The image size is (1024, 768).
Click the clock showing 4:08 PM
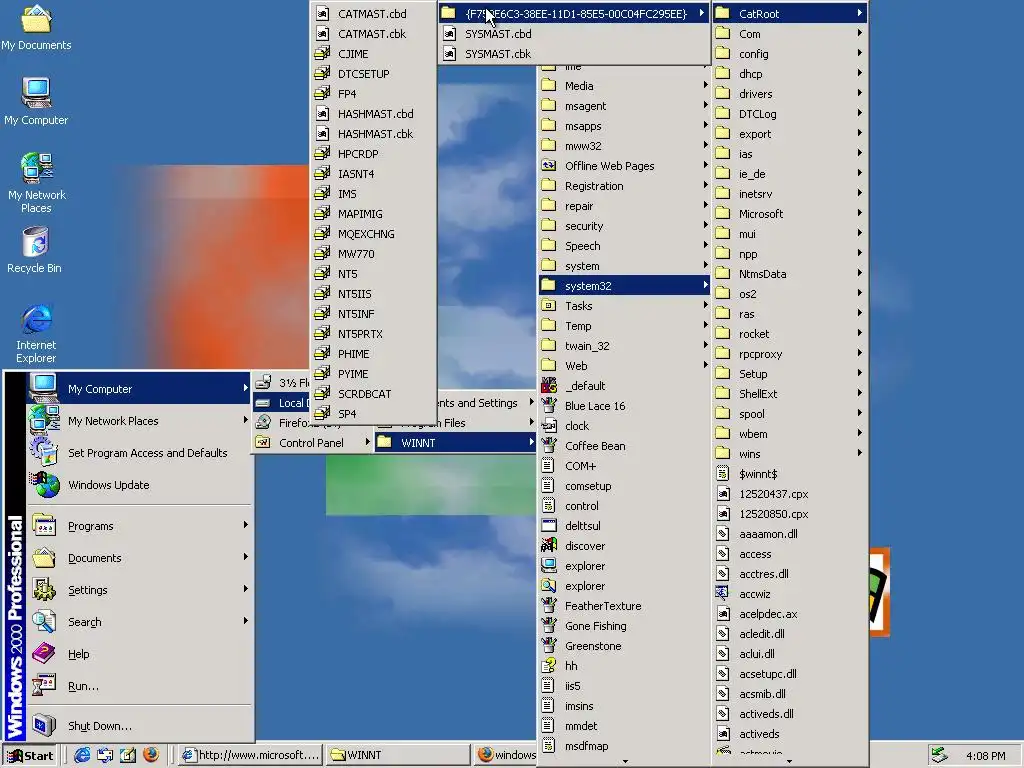[985, 756]
